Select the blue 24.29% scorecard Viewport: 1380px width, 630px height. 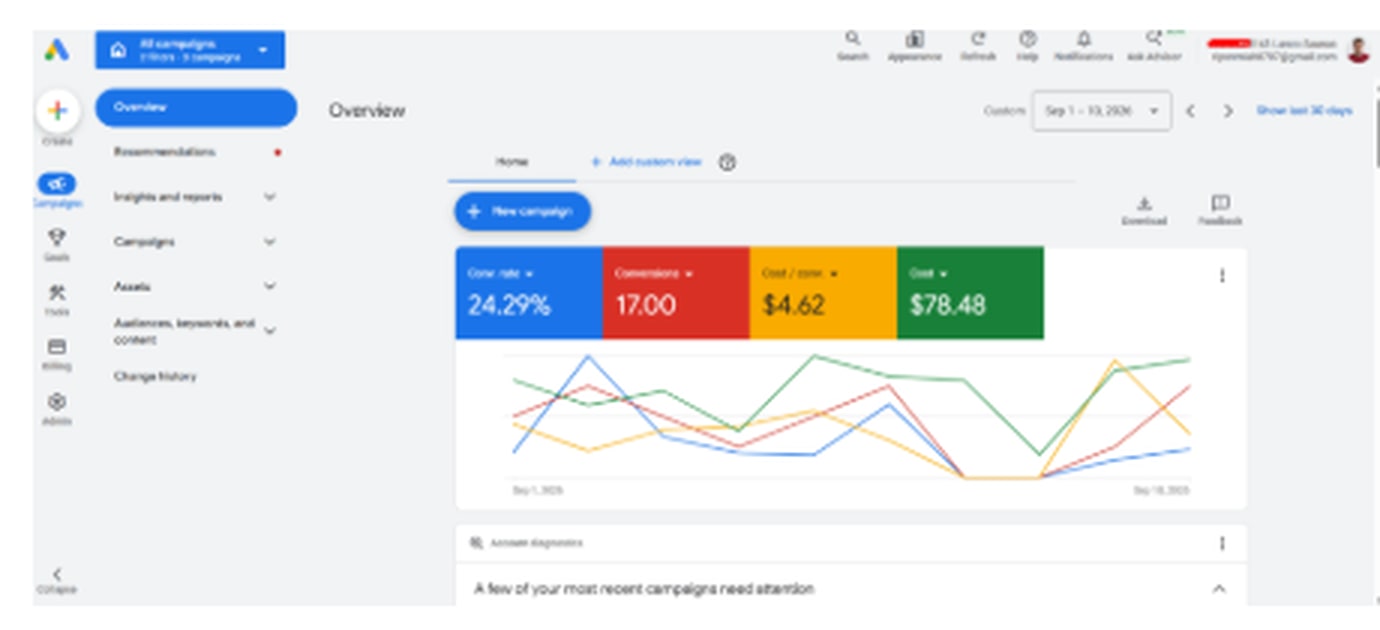click(x=529, y=293)
